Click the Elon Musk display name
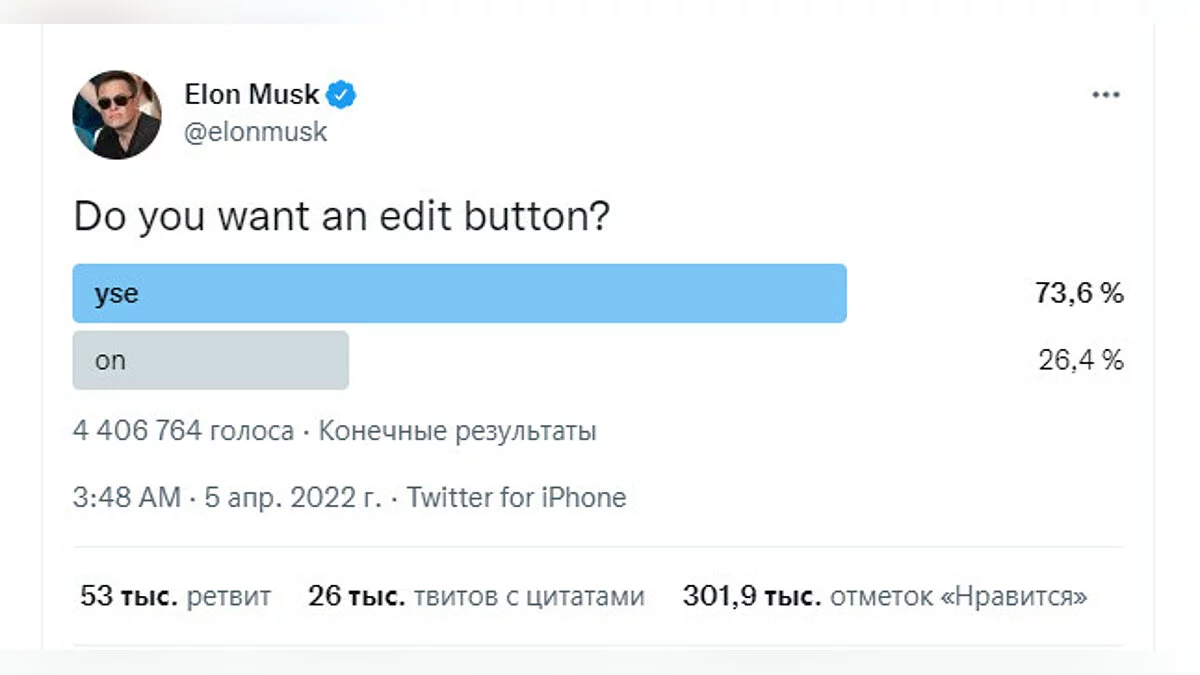 click(x=252, y=96)
